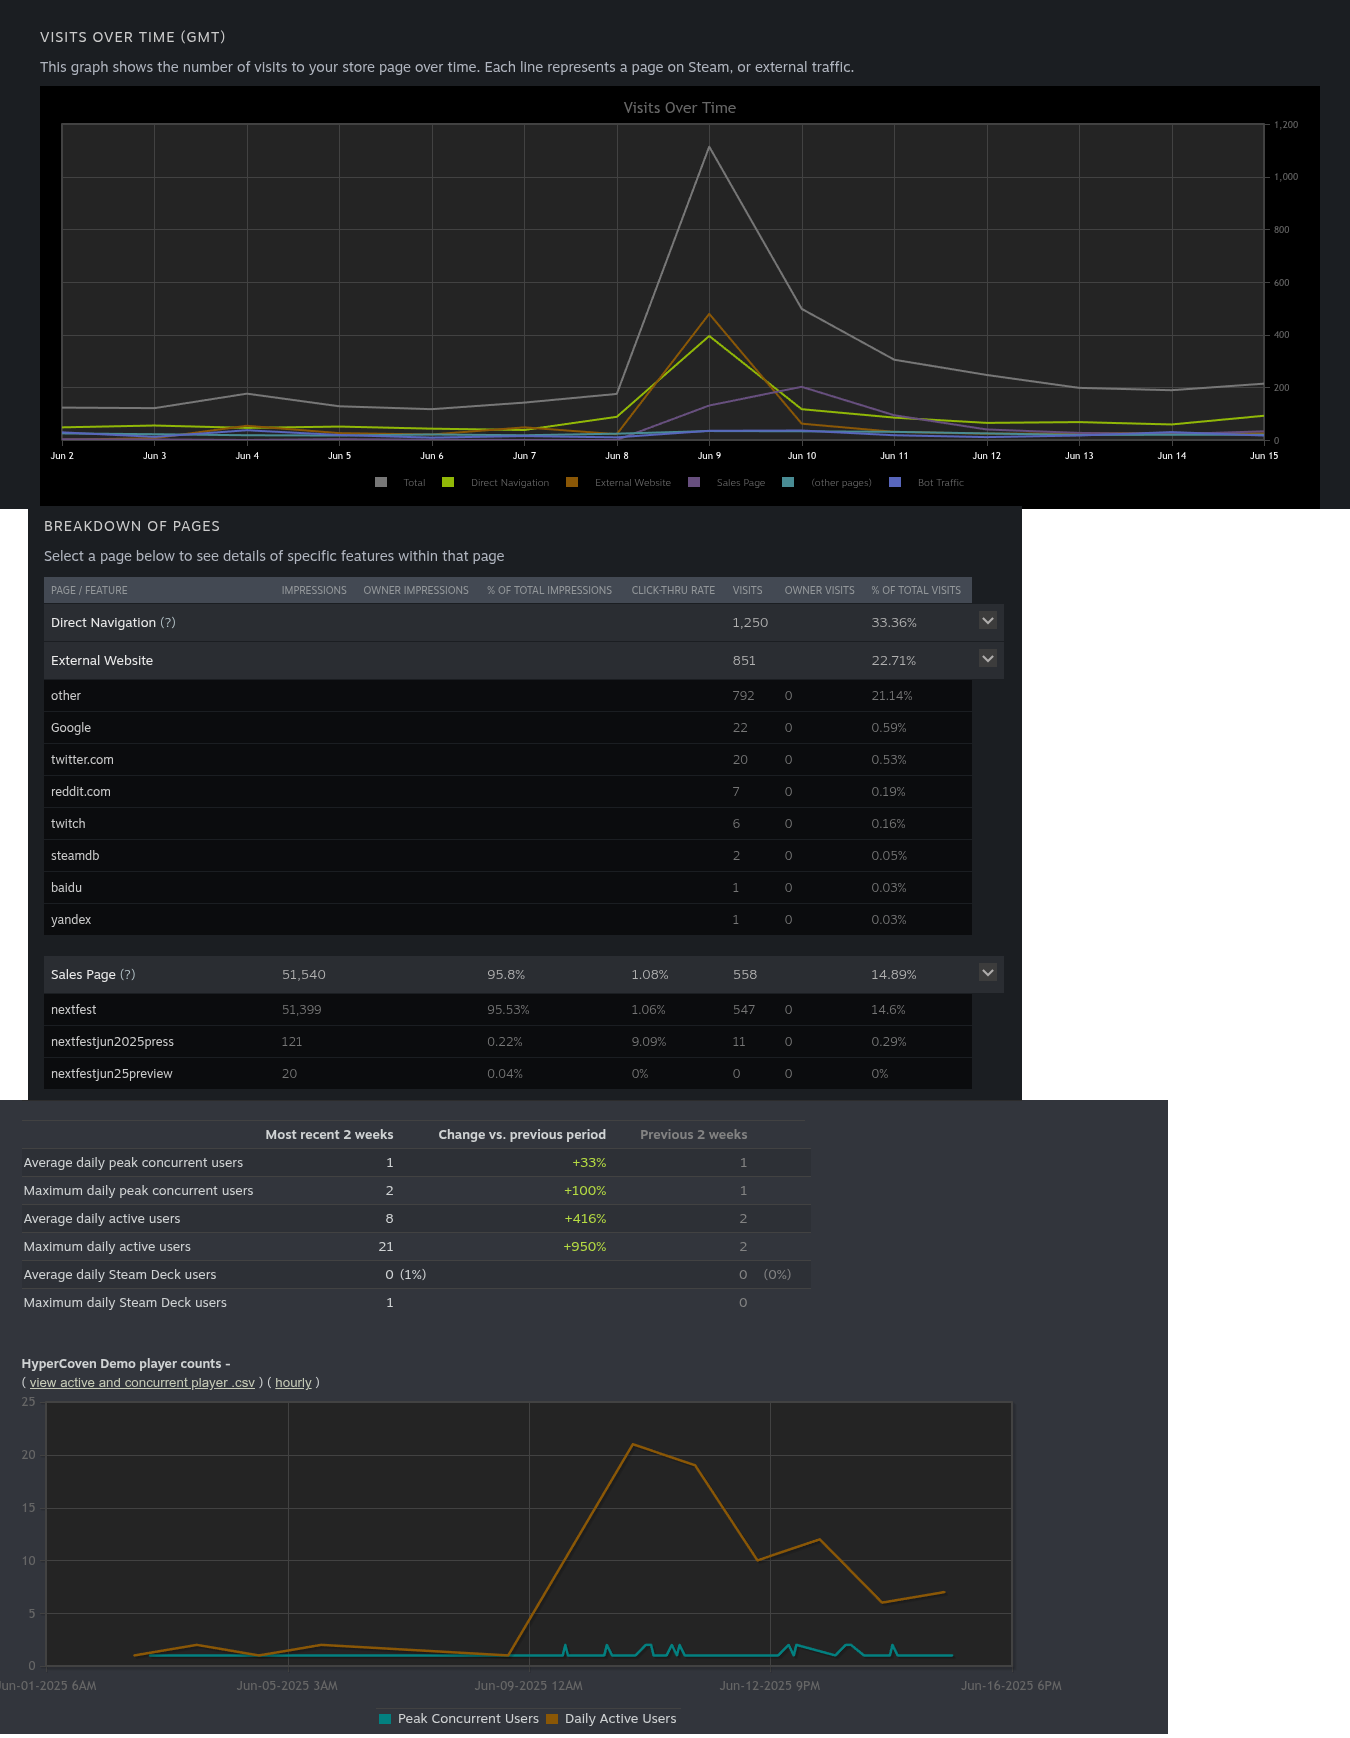Select the baidu referrer row
This screenshot has height=1738, width=1350.
[x=508, y=888]
